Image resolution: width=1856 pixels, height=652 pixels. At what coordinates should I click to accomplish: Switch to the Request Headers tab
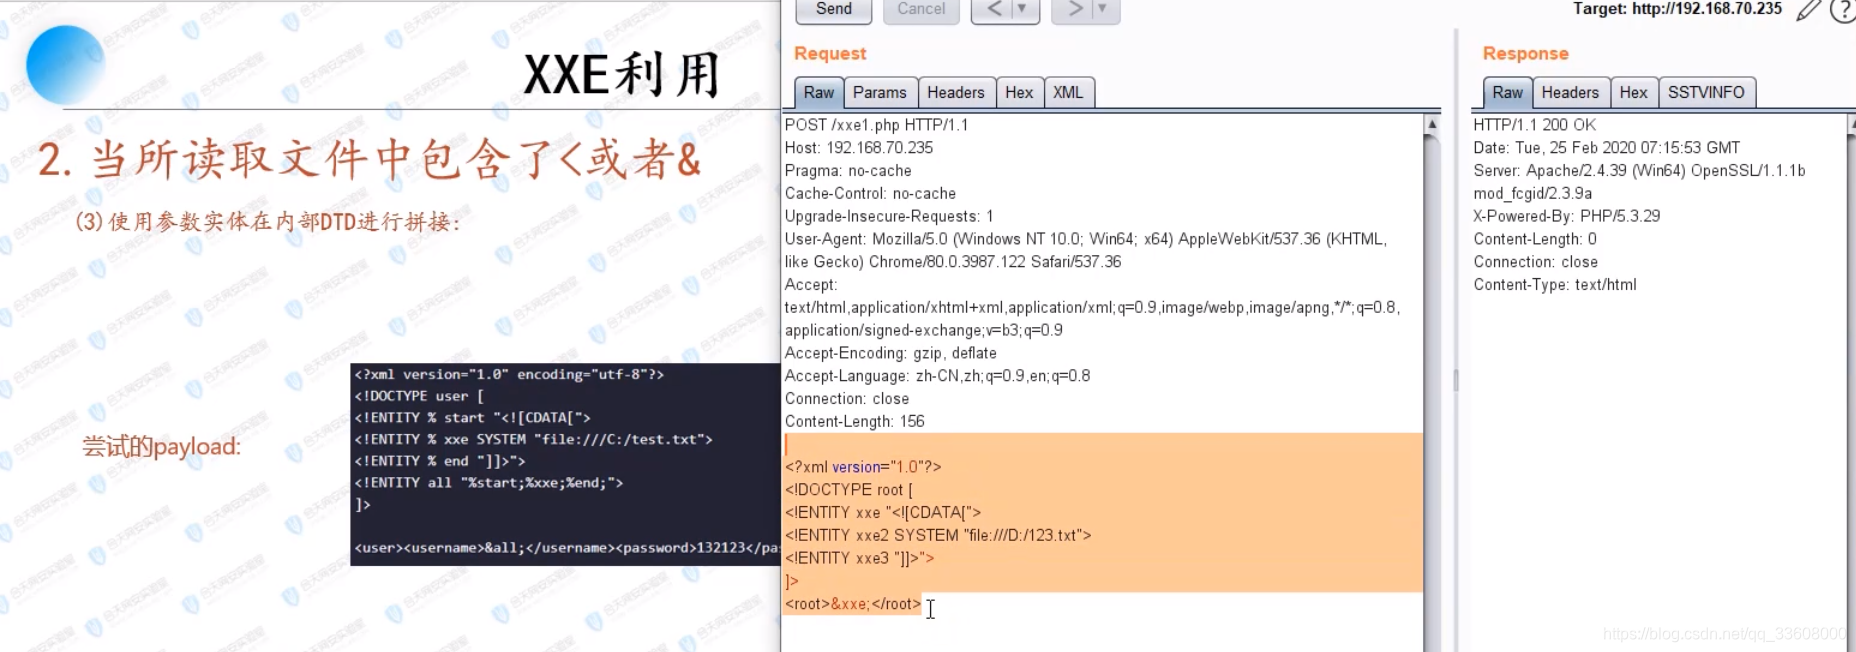click(956, 93)
